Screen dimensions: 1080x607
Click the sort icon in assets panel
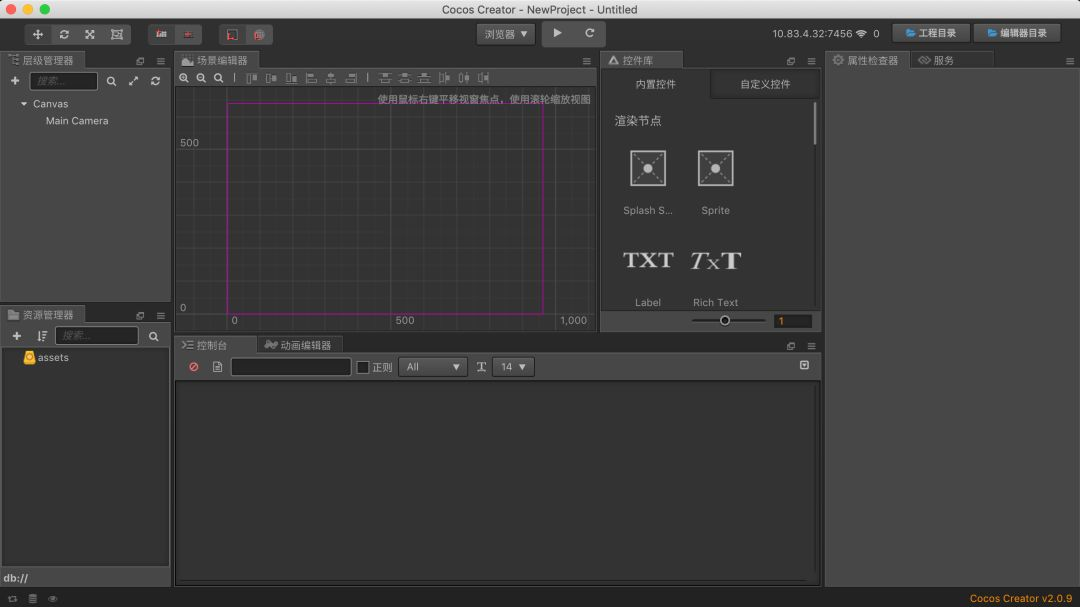[x=42, y=337]
